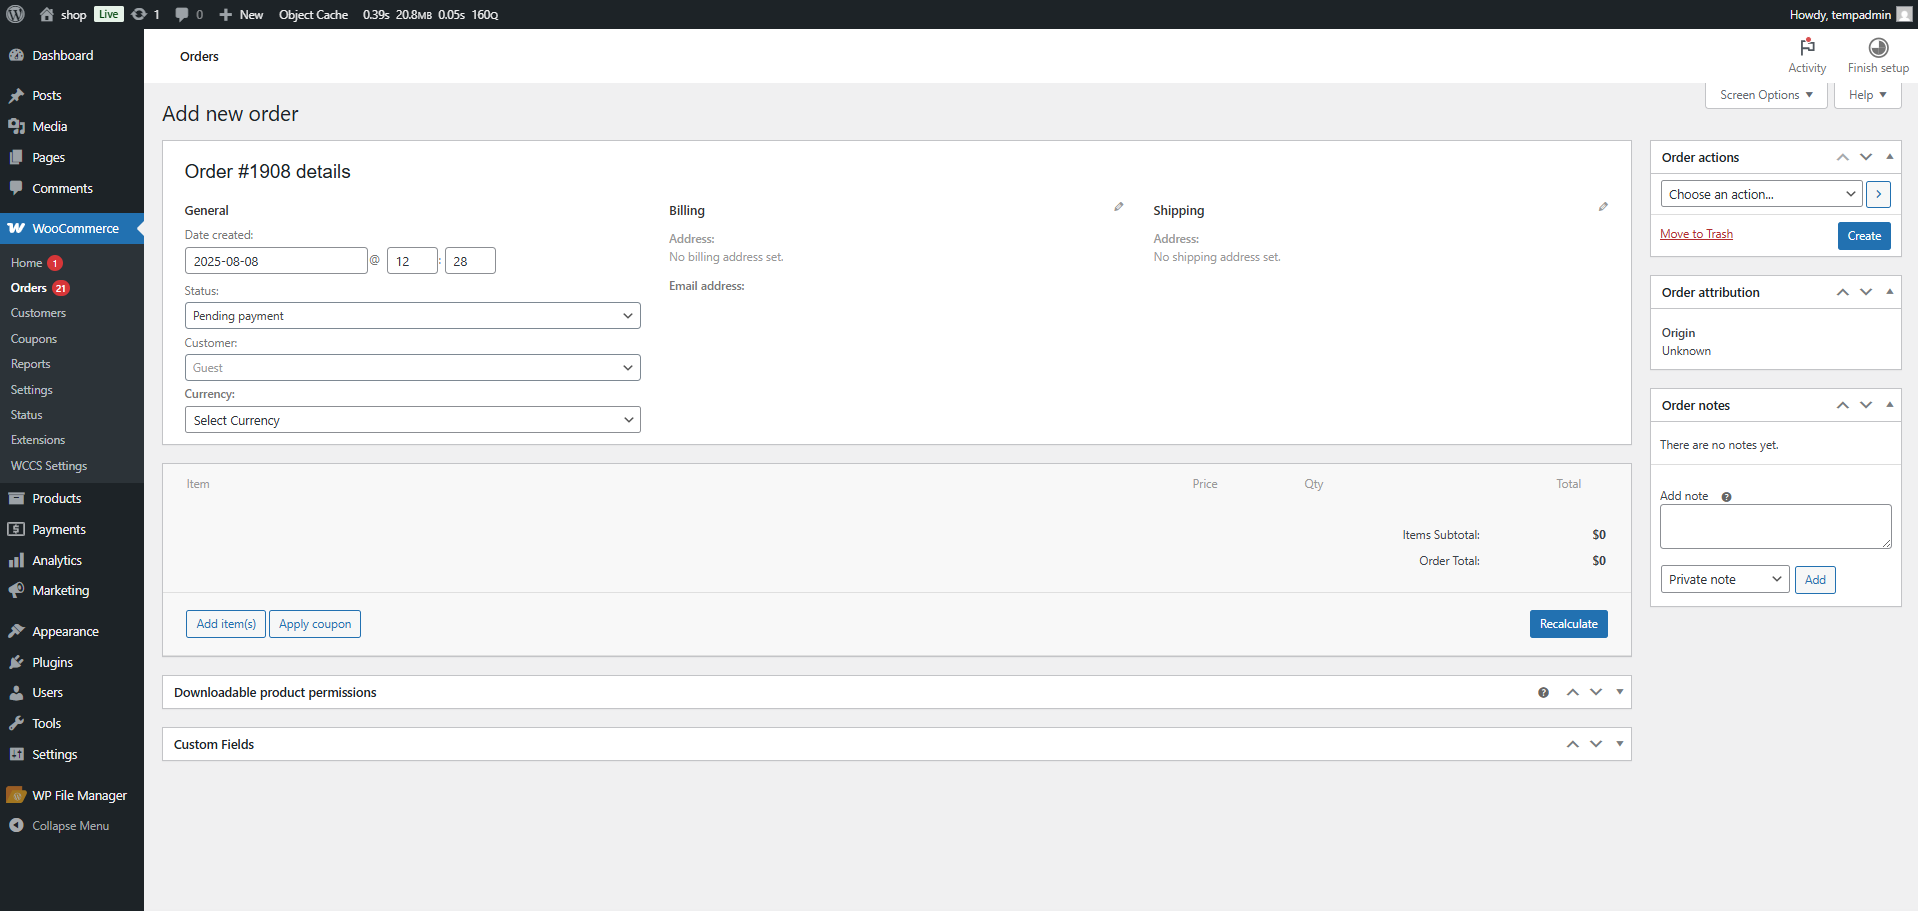Click the Move to Trash link
The height and width of the screenshot is (911, 1918).
pyautogui.click(x=1695, y=234)
